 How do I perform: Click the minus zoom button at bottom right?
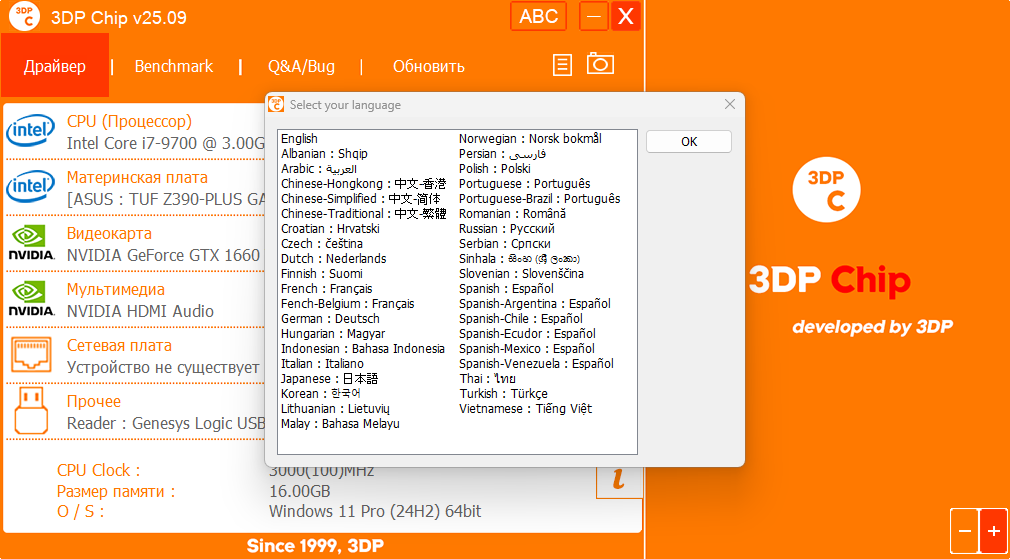964,531
